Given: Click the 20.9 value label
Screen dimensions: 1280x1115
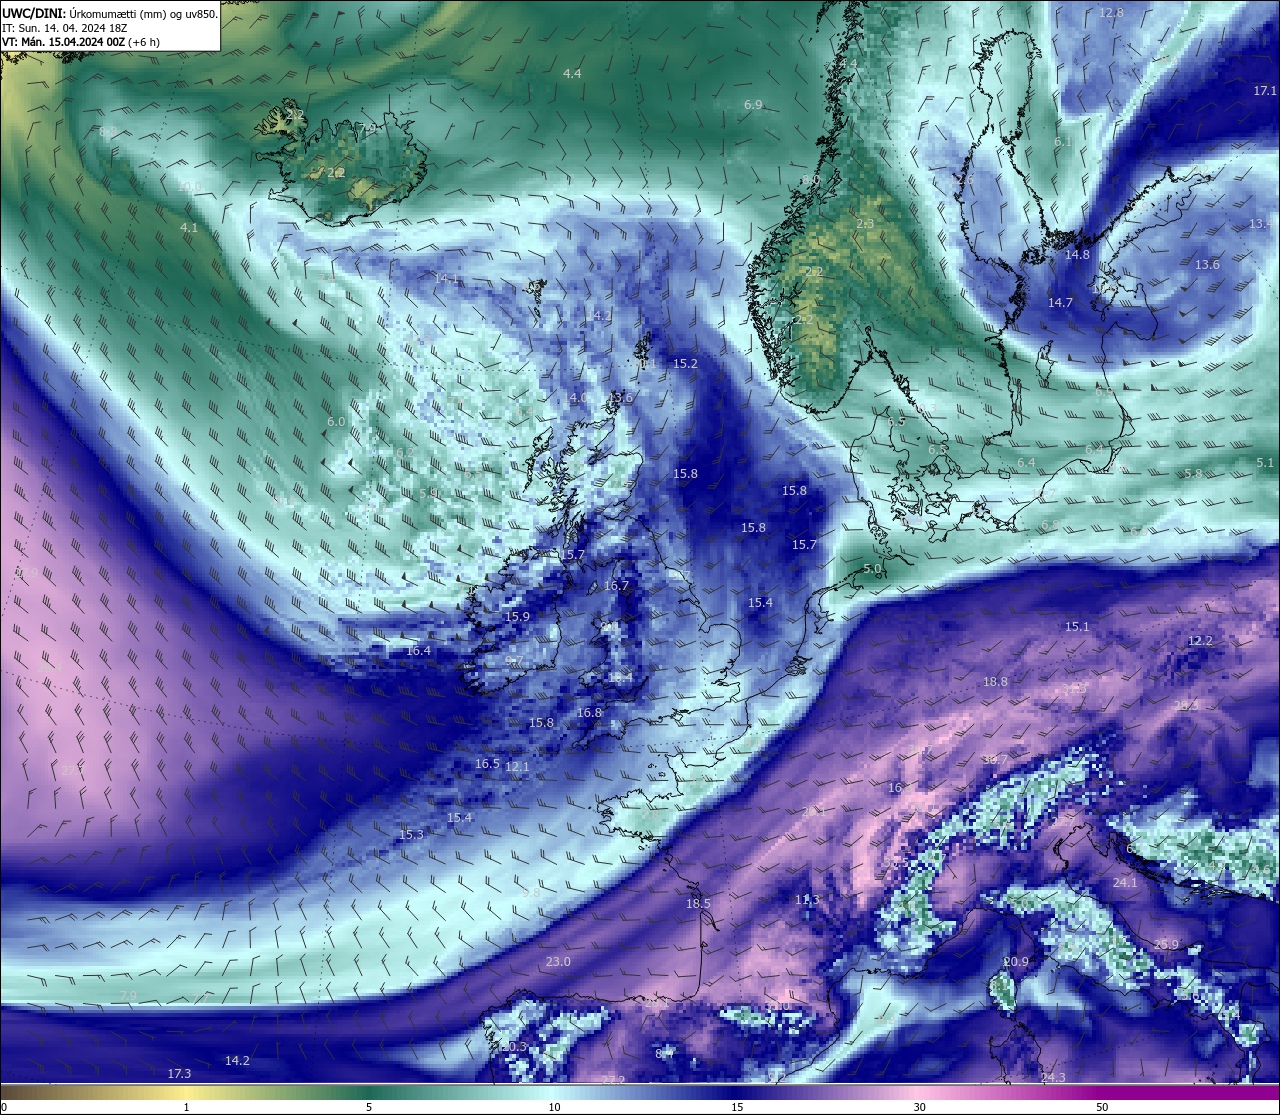Looking at the screenshot, I should (x=1016, y=962).
